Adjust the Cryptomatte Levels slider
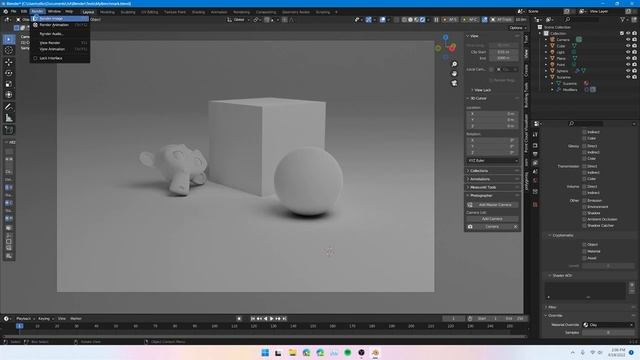The width and height of the screenshot is (640, 360). pyautogui.click(x=608, y=266)
